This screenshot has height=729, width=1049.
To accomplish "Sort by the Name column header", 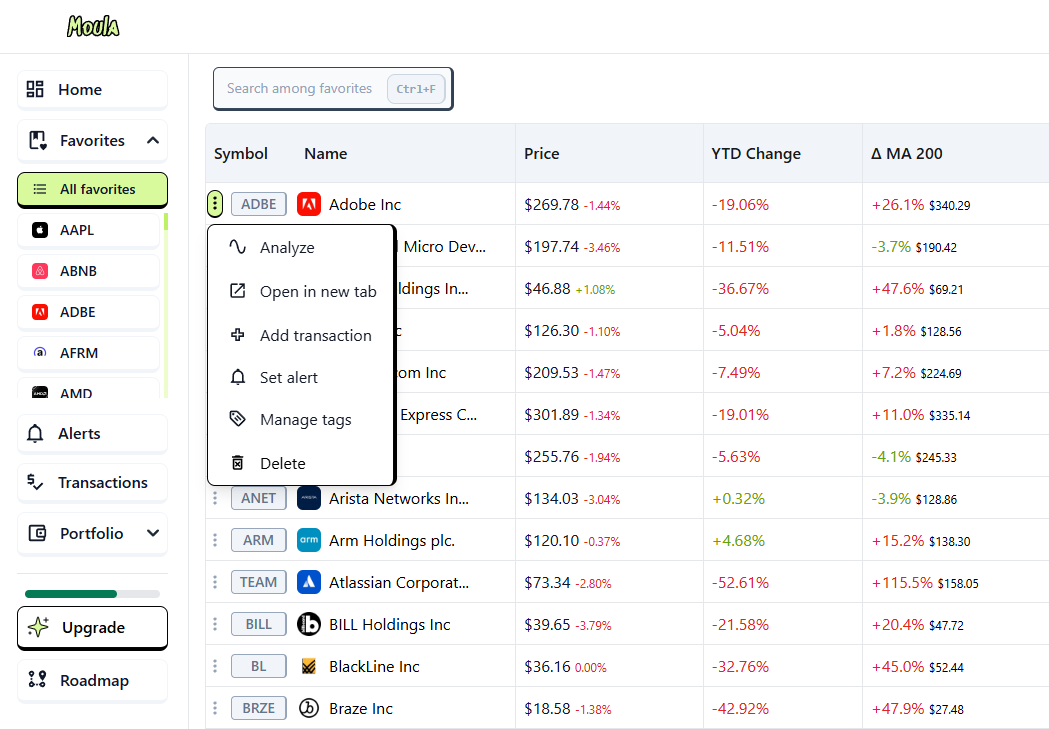I will (326, 154).
